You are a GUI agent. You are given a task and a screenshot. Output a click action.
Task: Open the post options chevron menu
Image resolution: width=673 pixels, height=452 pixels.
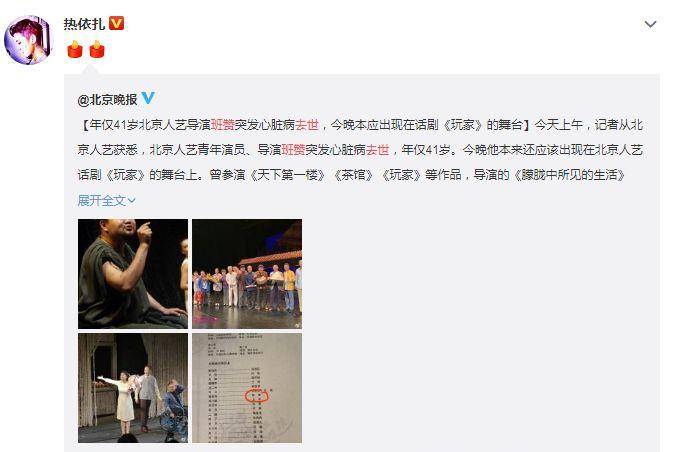pyautogui.click(x=651, y=24)
